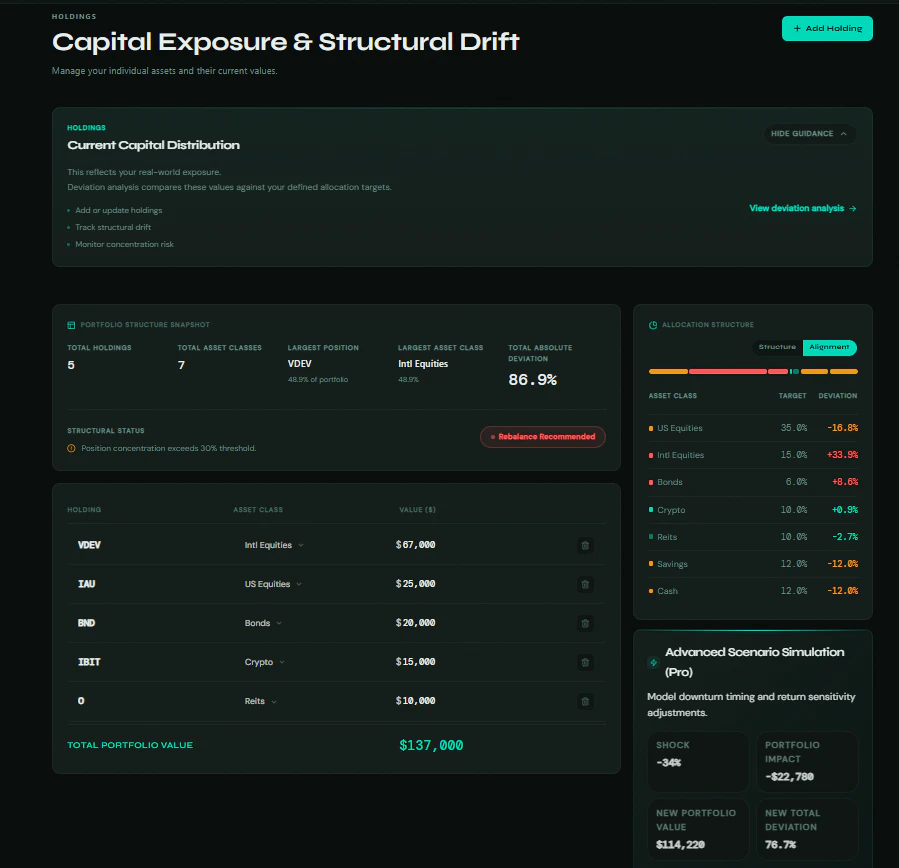Click the Allocation Structure pie icon
Image resolution: width=899 pixels, height=868 pixels.
652,325
